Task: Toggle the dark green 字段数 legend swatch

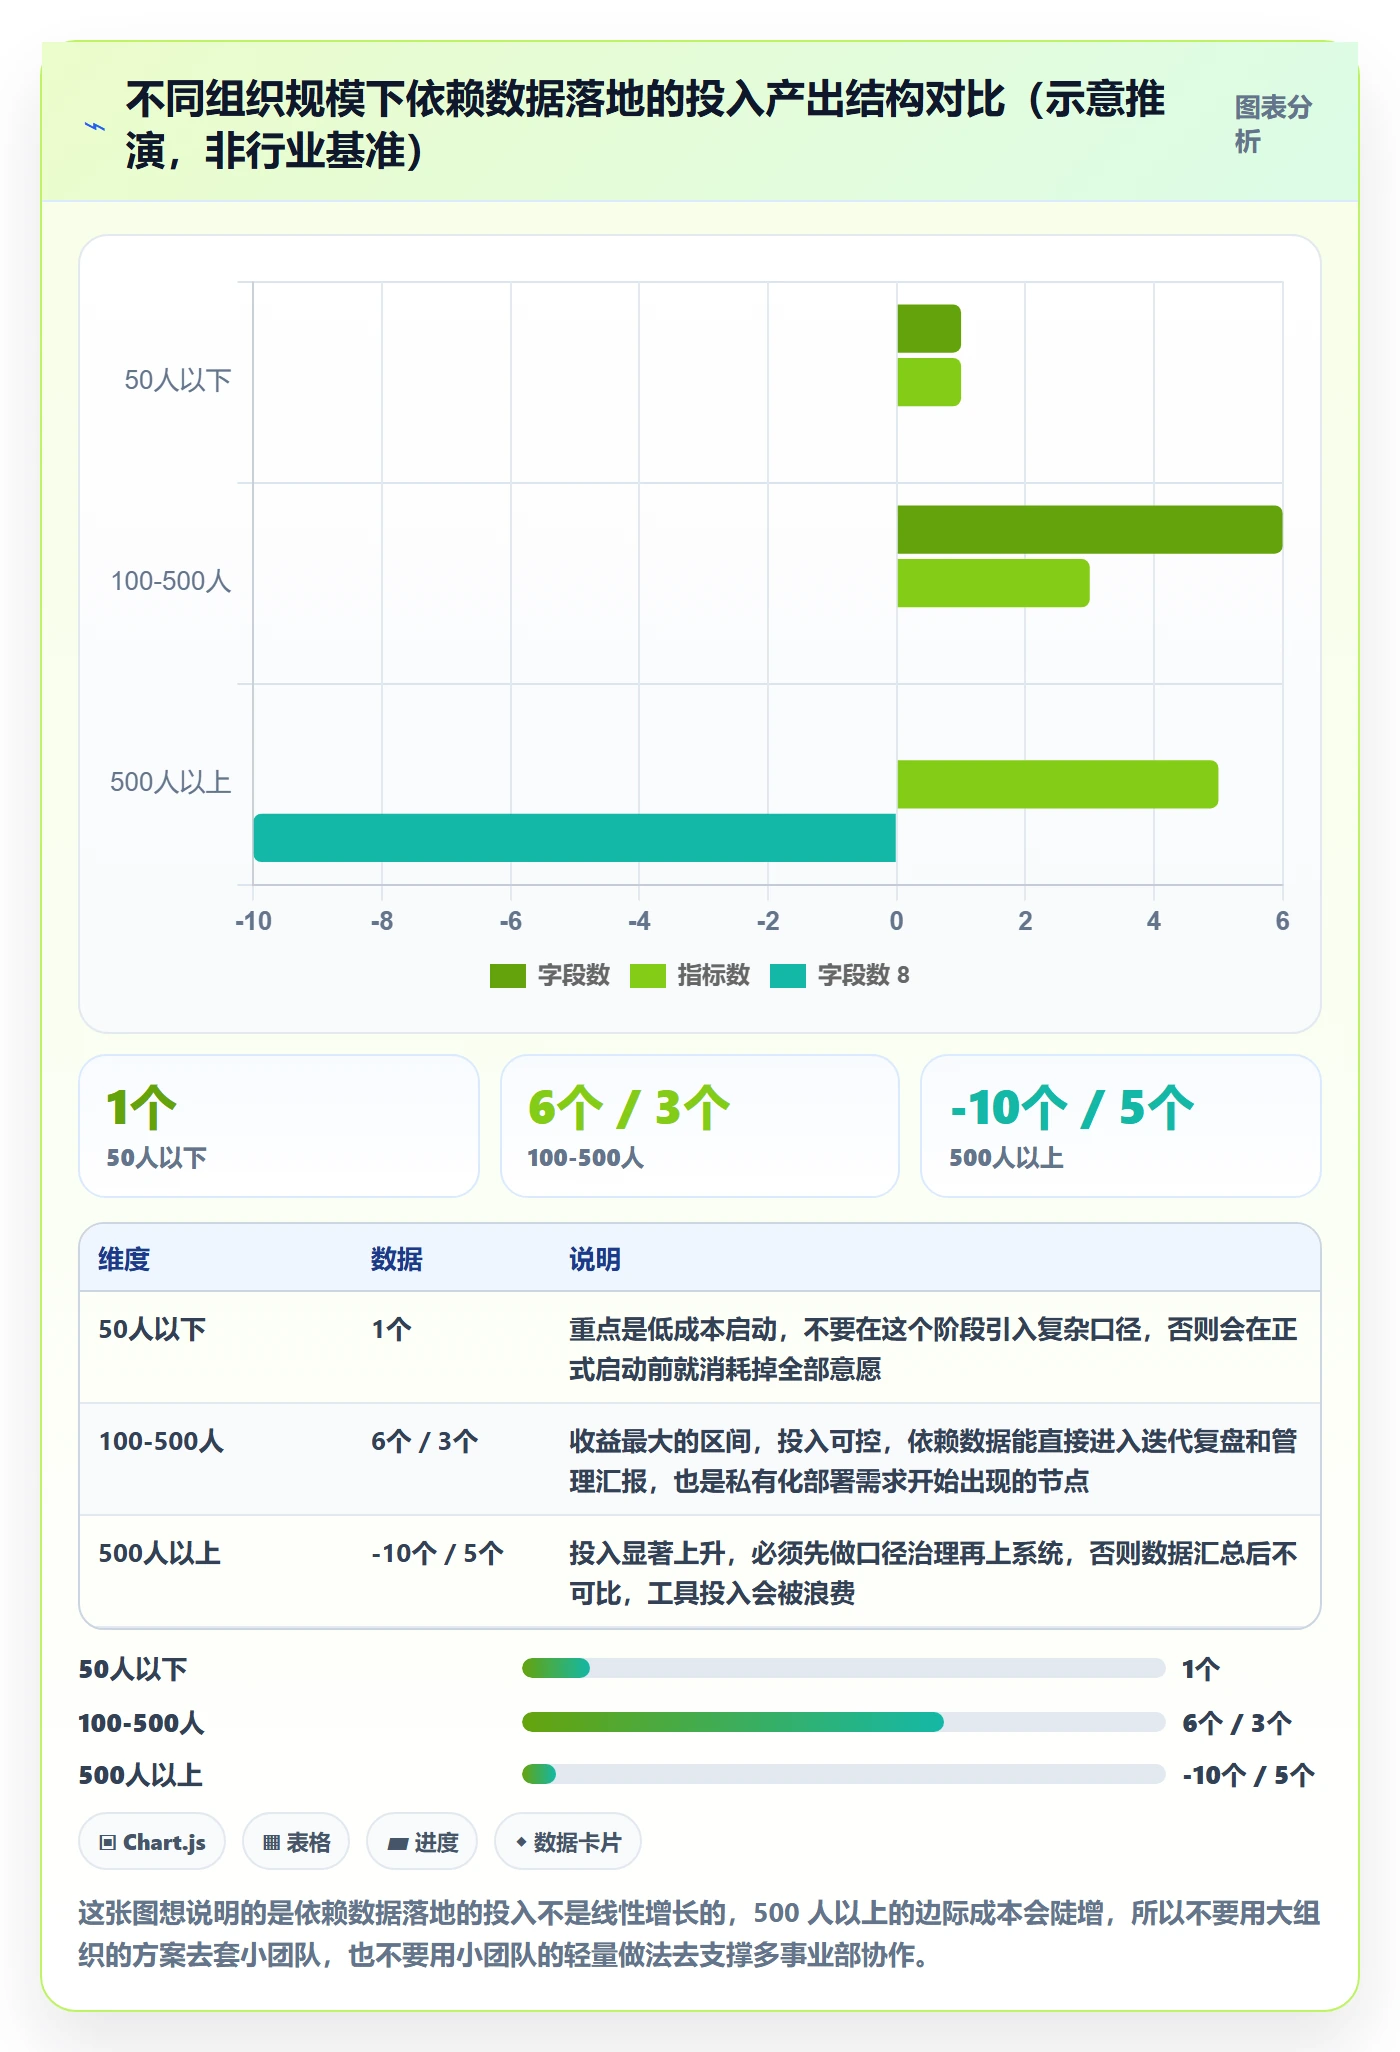Action: pos(508,976)
